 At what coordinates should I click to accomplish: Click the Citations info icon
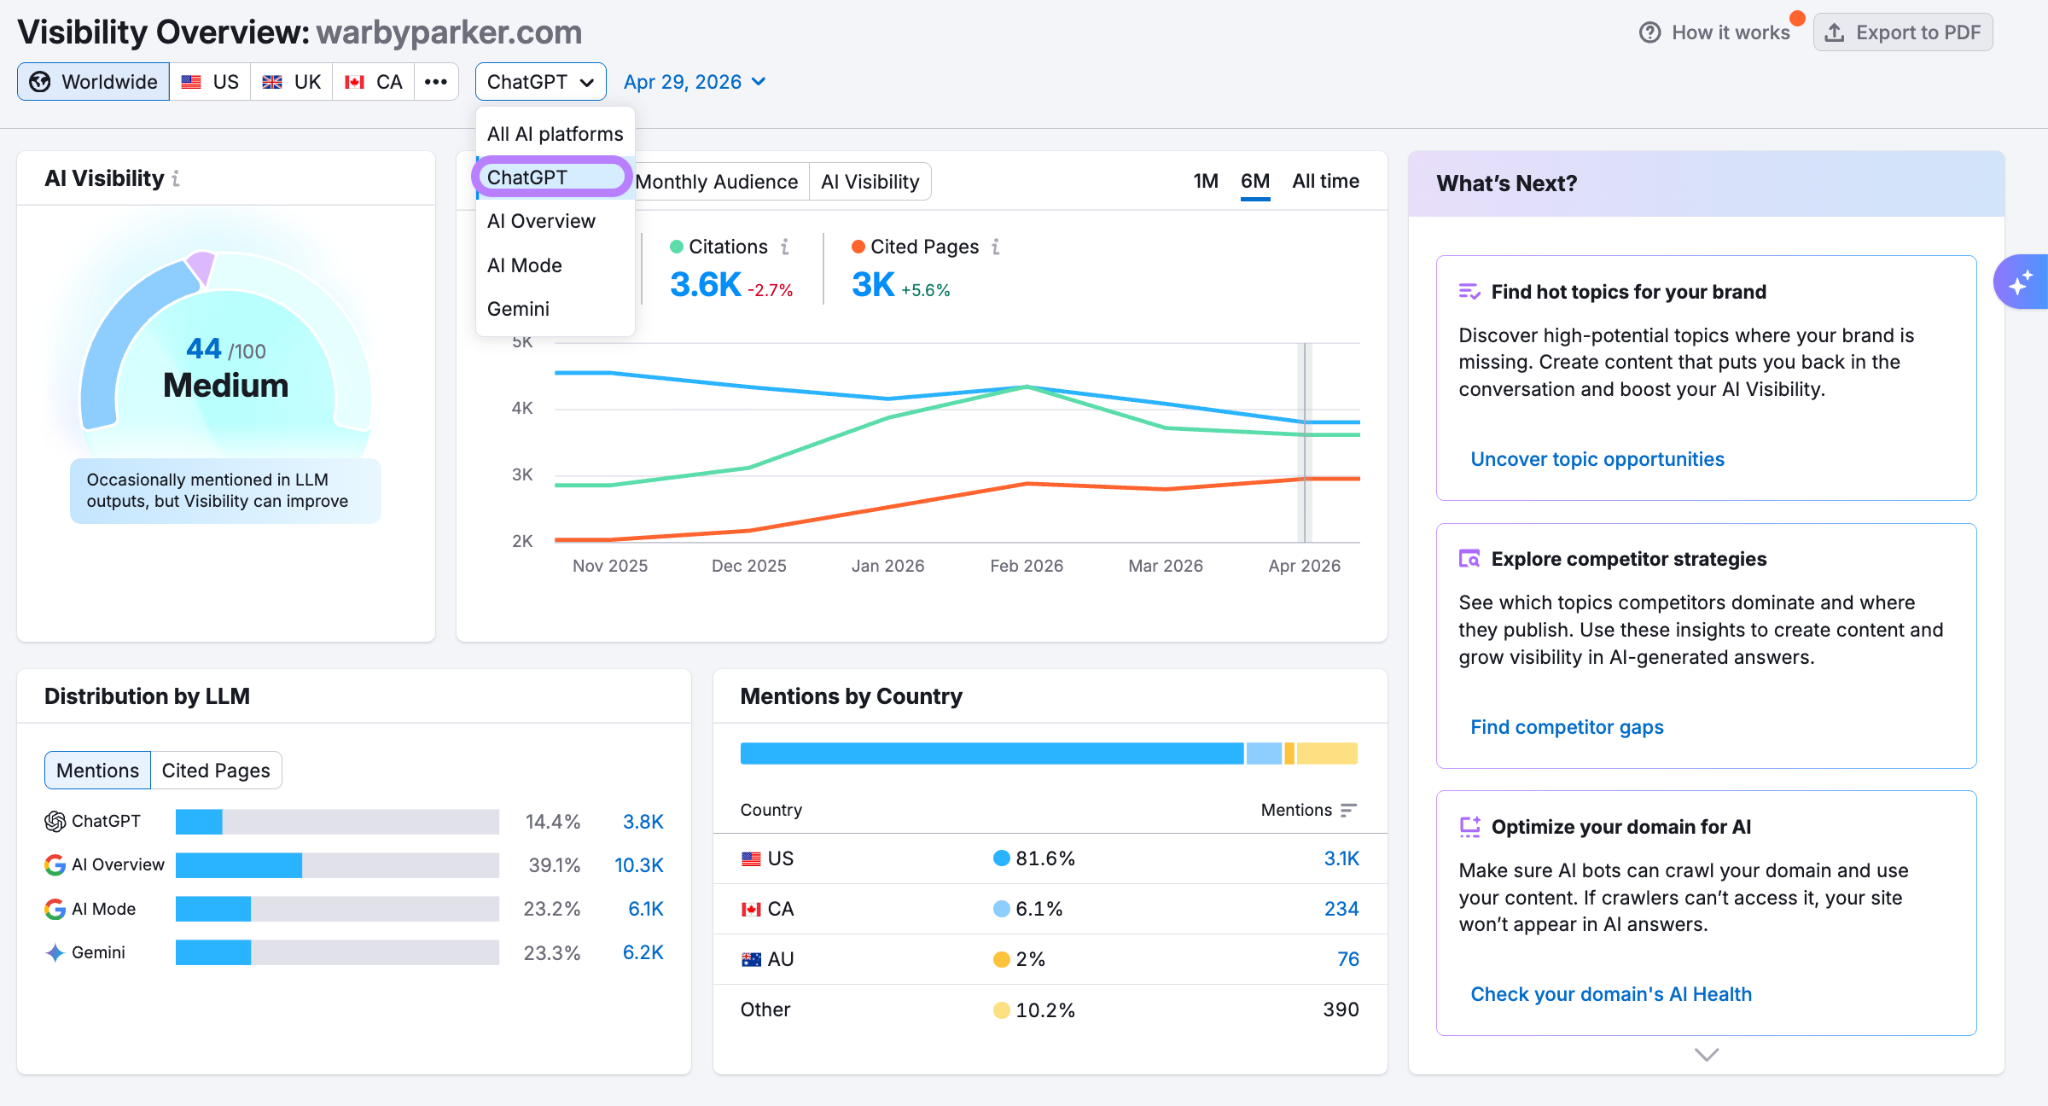click(x=785, y=246)
